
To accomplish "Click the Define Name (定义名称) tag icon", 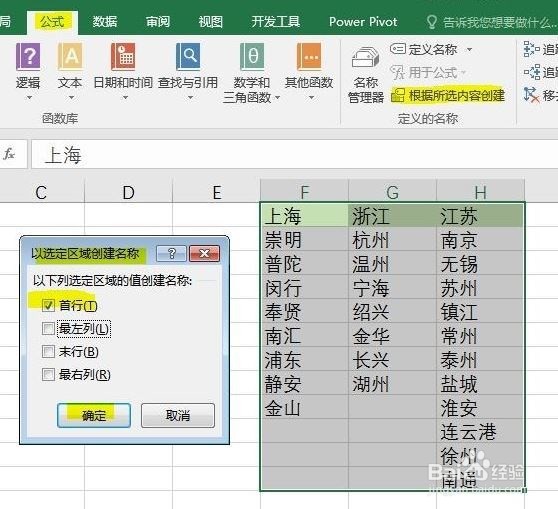I will click(x=398, y=48).
